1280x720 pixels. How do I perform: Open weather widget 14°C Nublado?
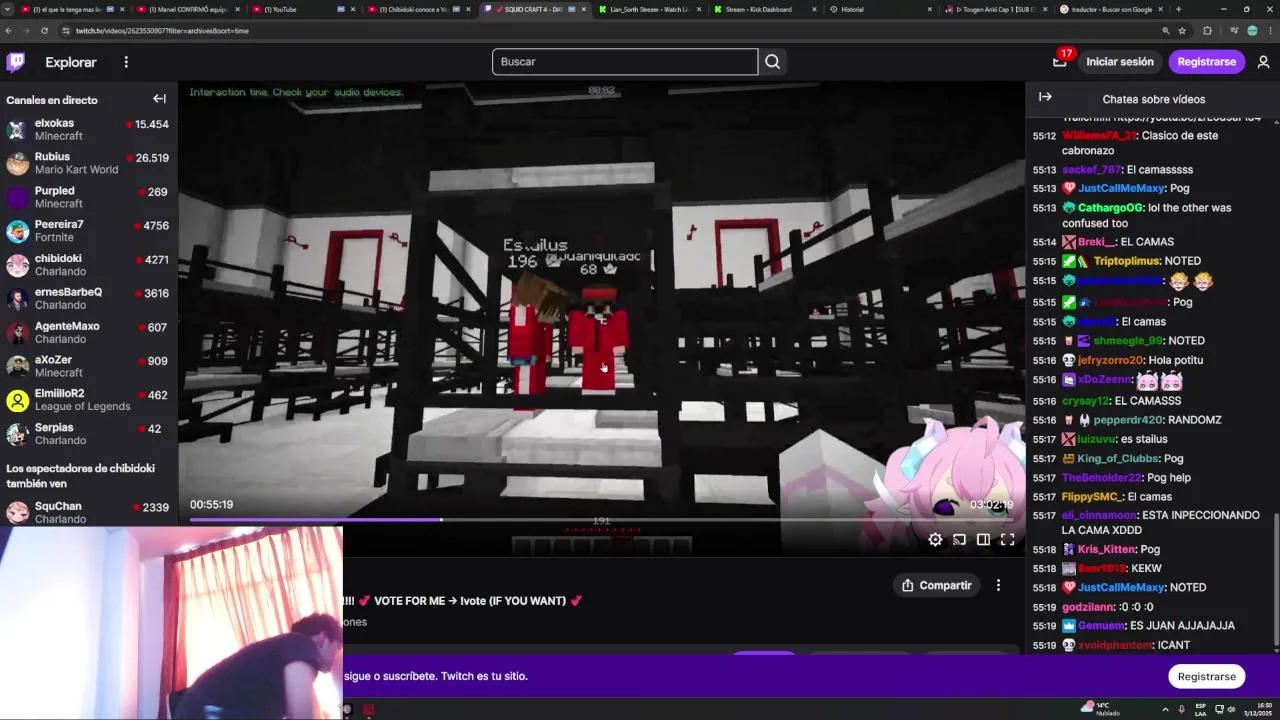click(1102, 709)
